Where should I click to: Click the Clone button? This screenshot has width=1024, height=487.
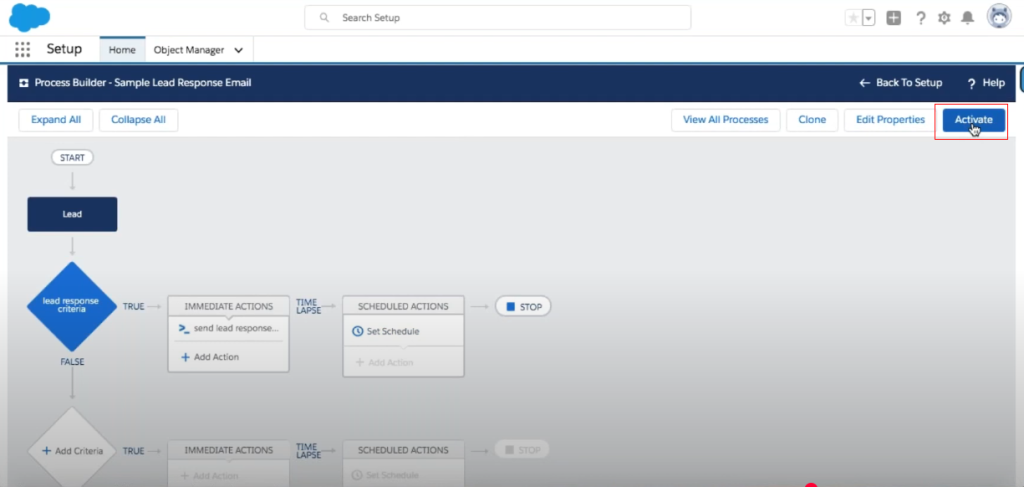click(812, 120)
